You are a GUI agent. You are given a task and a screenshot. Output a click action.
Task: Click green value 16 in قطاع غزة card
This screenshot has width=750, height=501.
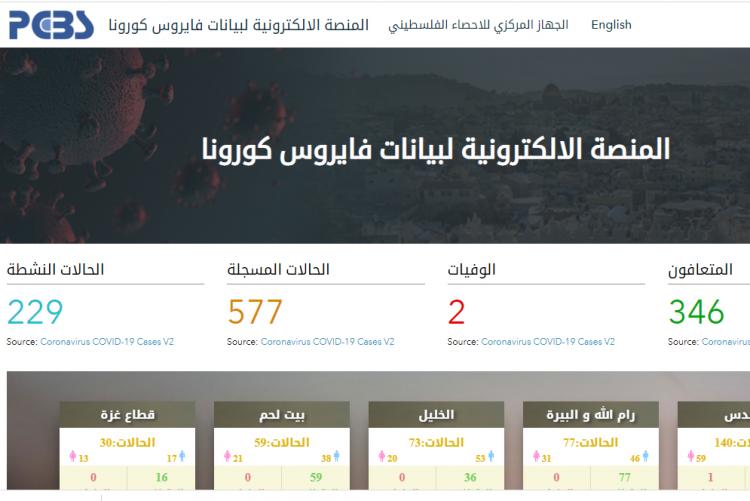[162, 477]
